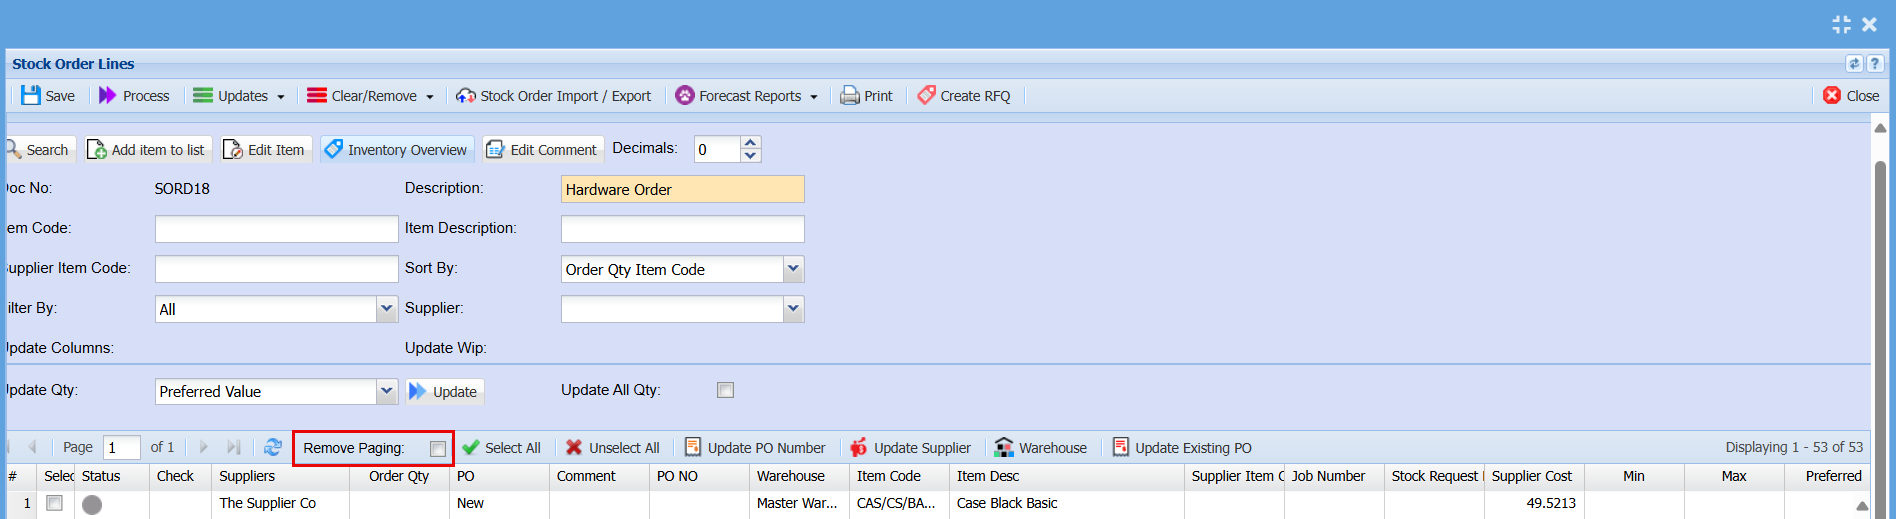
Task: Click Update Supplier
Action: point(910,448)
